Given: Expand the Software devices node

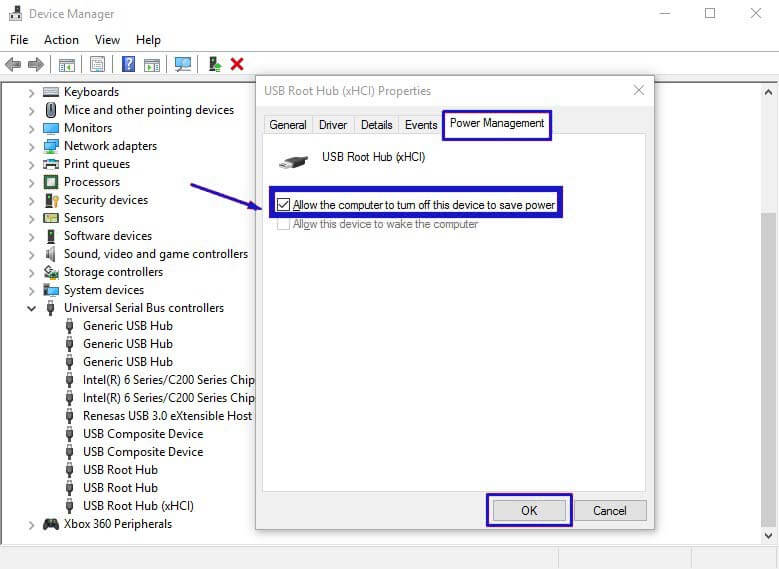Looking at the screenshot, I should click(x=31, y=237).
